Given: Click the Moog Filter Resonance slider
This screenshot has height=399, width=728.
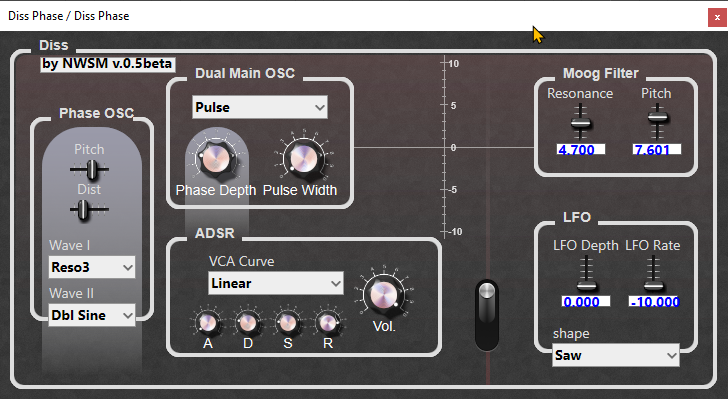Looking at the screenshot, I should click(580, 122).
